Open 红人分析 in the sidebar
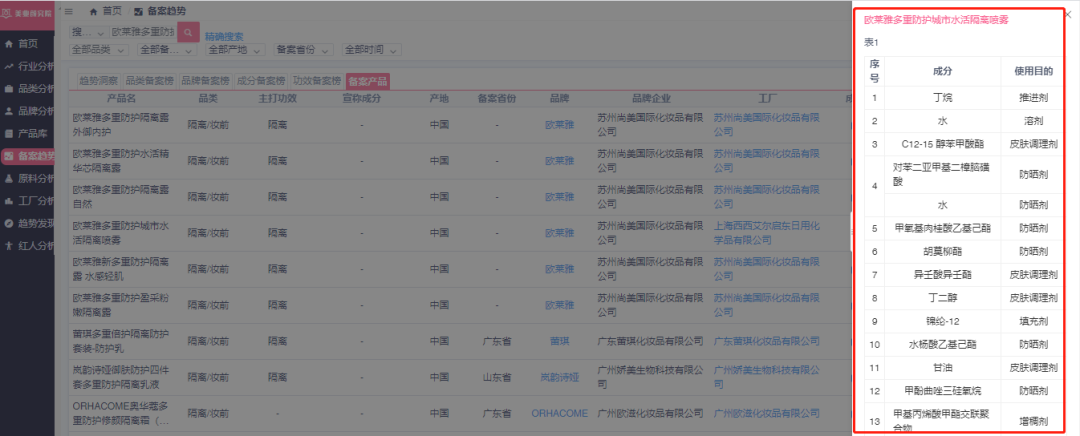Screen dimensions: 1080x436 [34, 245]
